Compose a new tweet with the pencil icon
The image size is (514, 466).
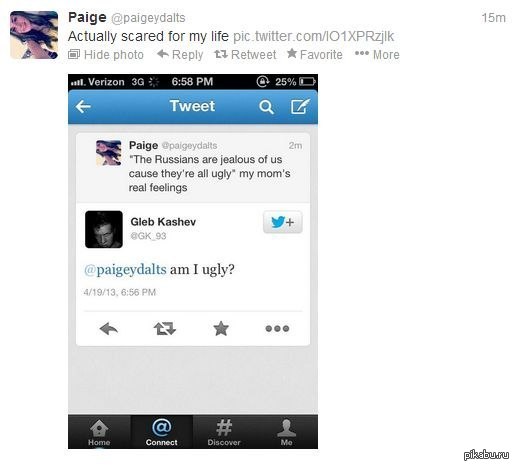tap(300, 106)
